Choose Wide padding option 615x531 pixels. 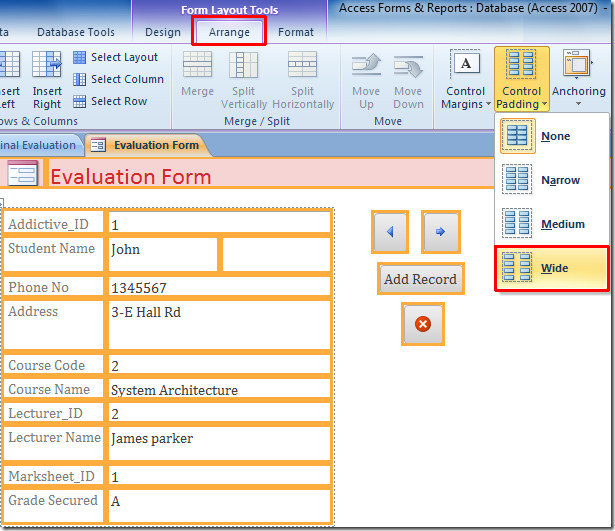[x=551, y=268]
